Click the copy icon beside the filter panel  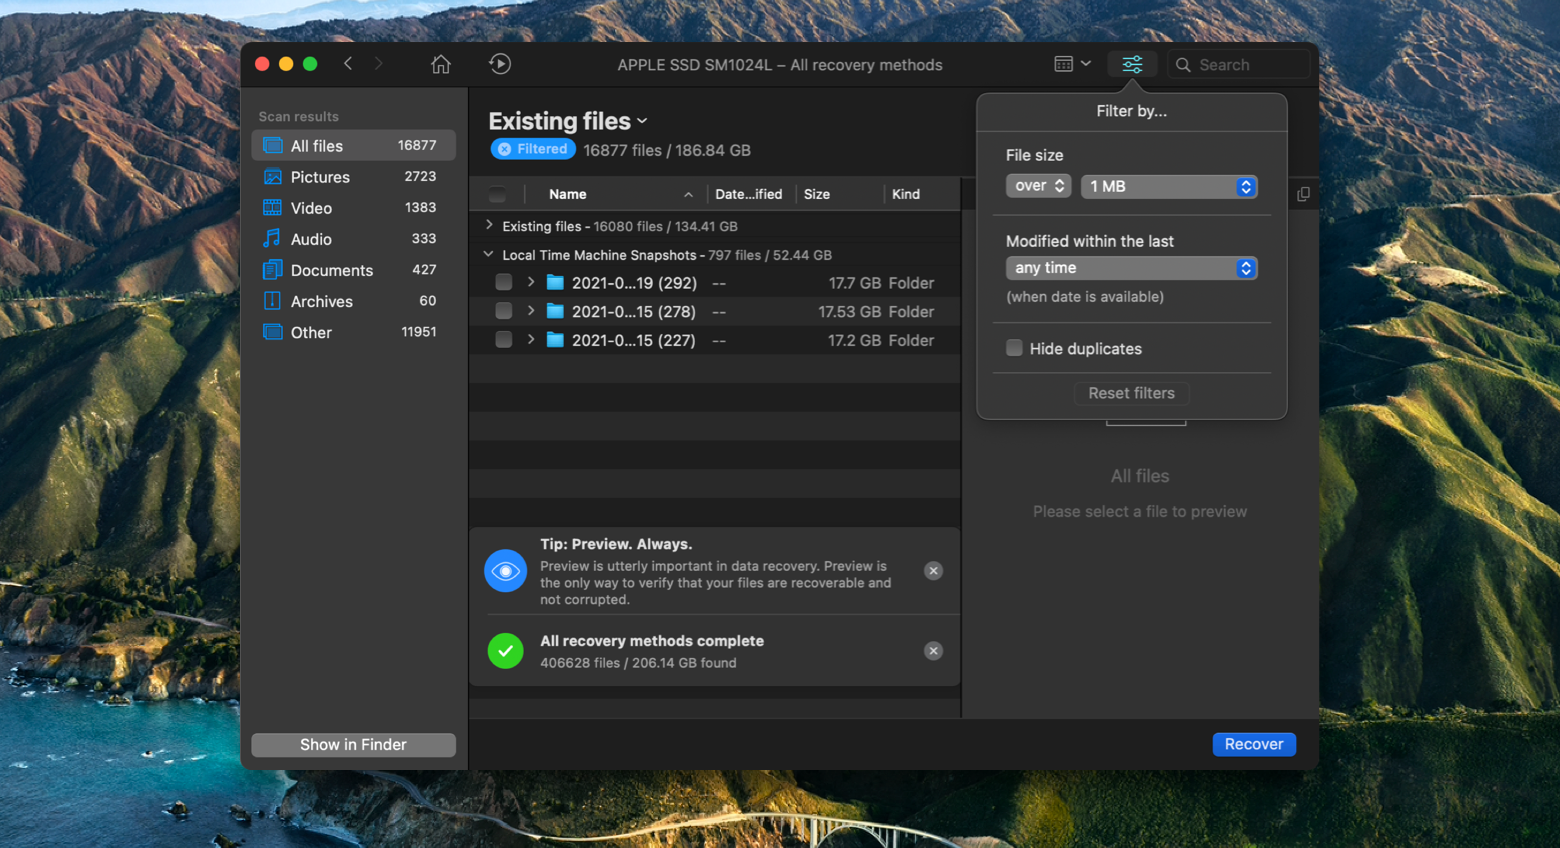(1303, 194)
